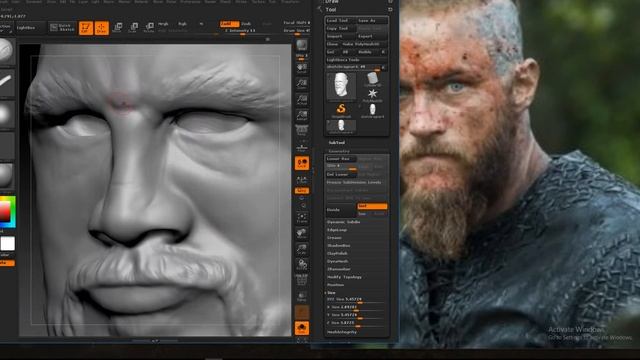
Task: Select the Rotate transform icon in top toolbar
Action: click(x=149, y=27)
